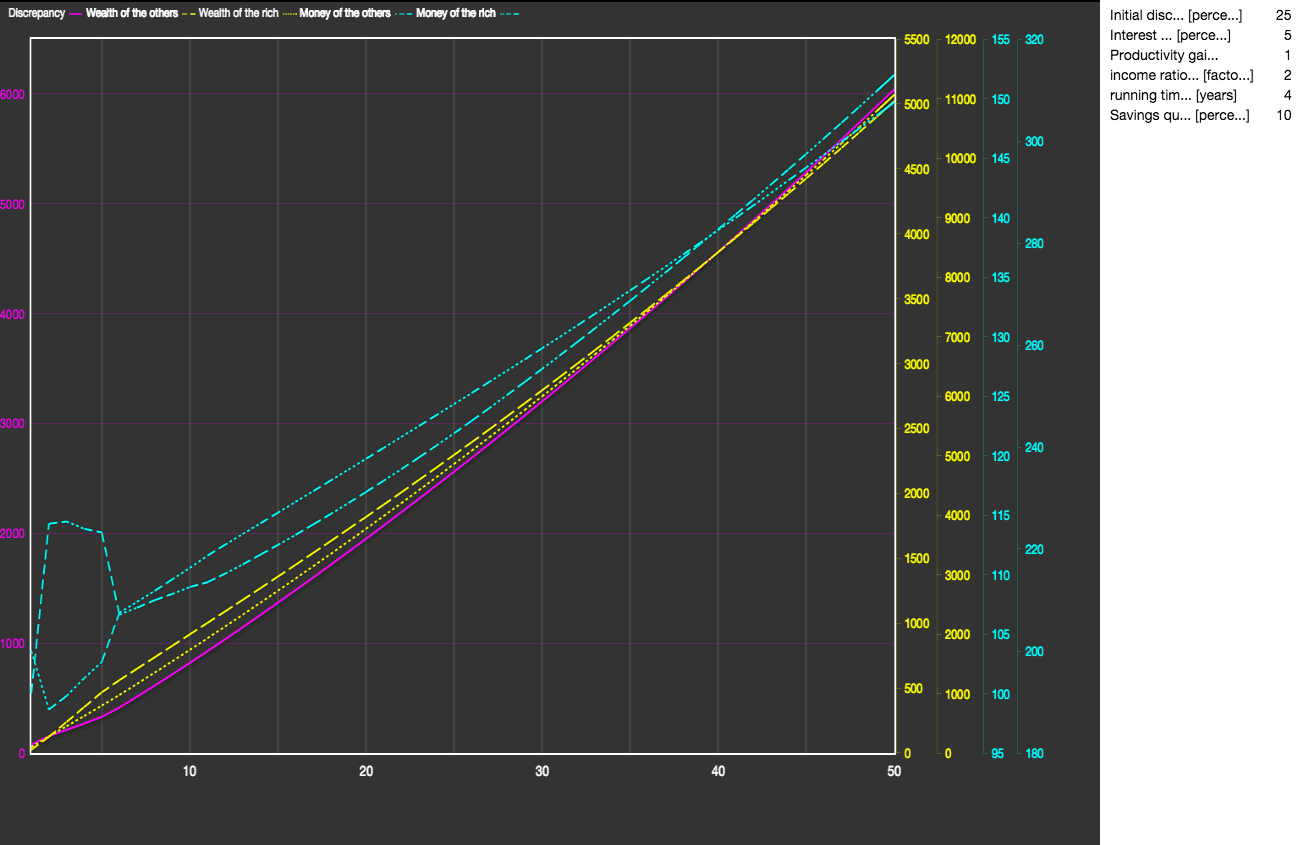1300x845 pixels.
Task: Click the magenta 3000 left-axis label
Action: coord(11,423)
